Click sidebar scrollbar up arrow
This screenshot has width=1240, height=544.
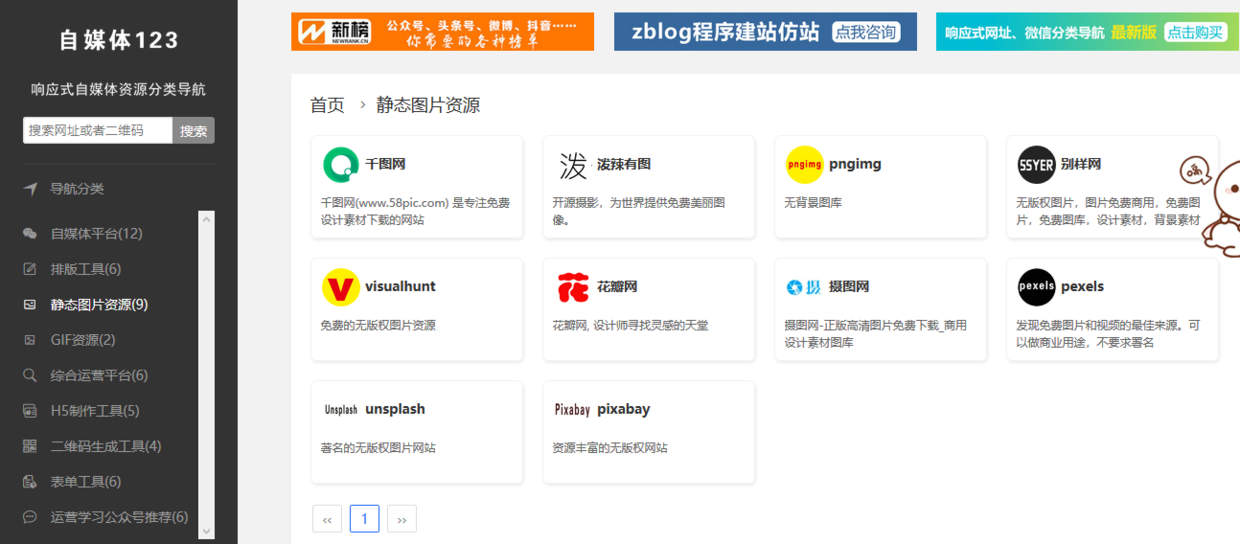(x=207, y=219)
